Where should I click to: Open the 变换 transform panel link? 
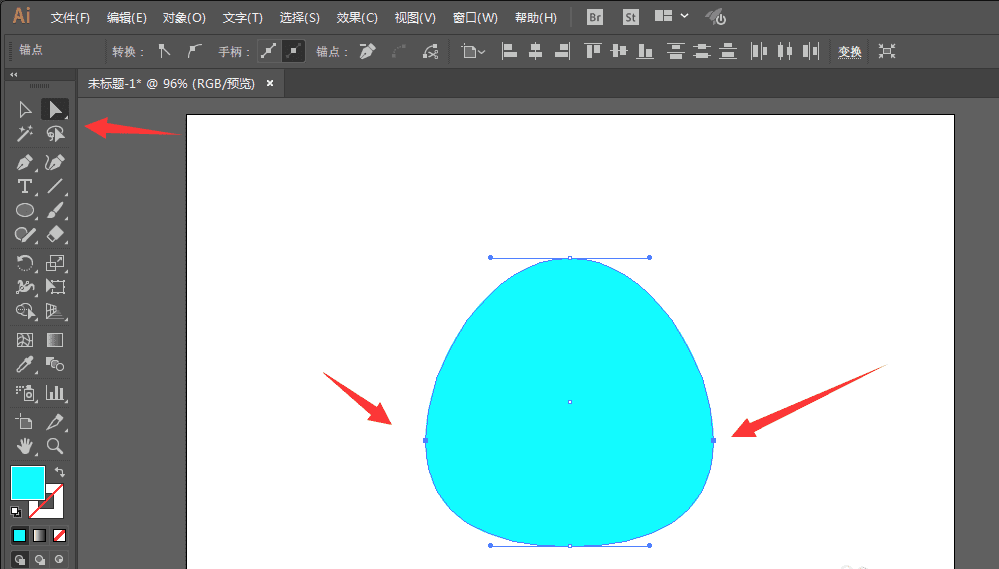pyautogui.click(x=849, y=52)
